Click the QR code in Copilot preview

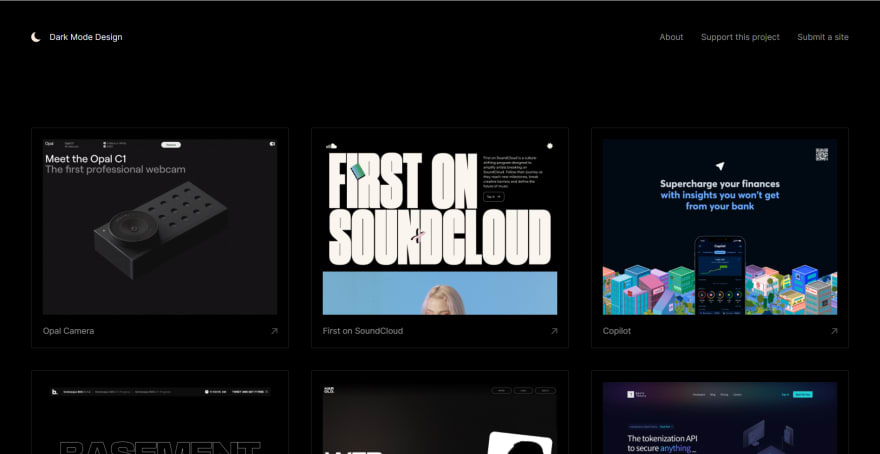(822, 154)
